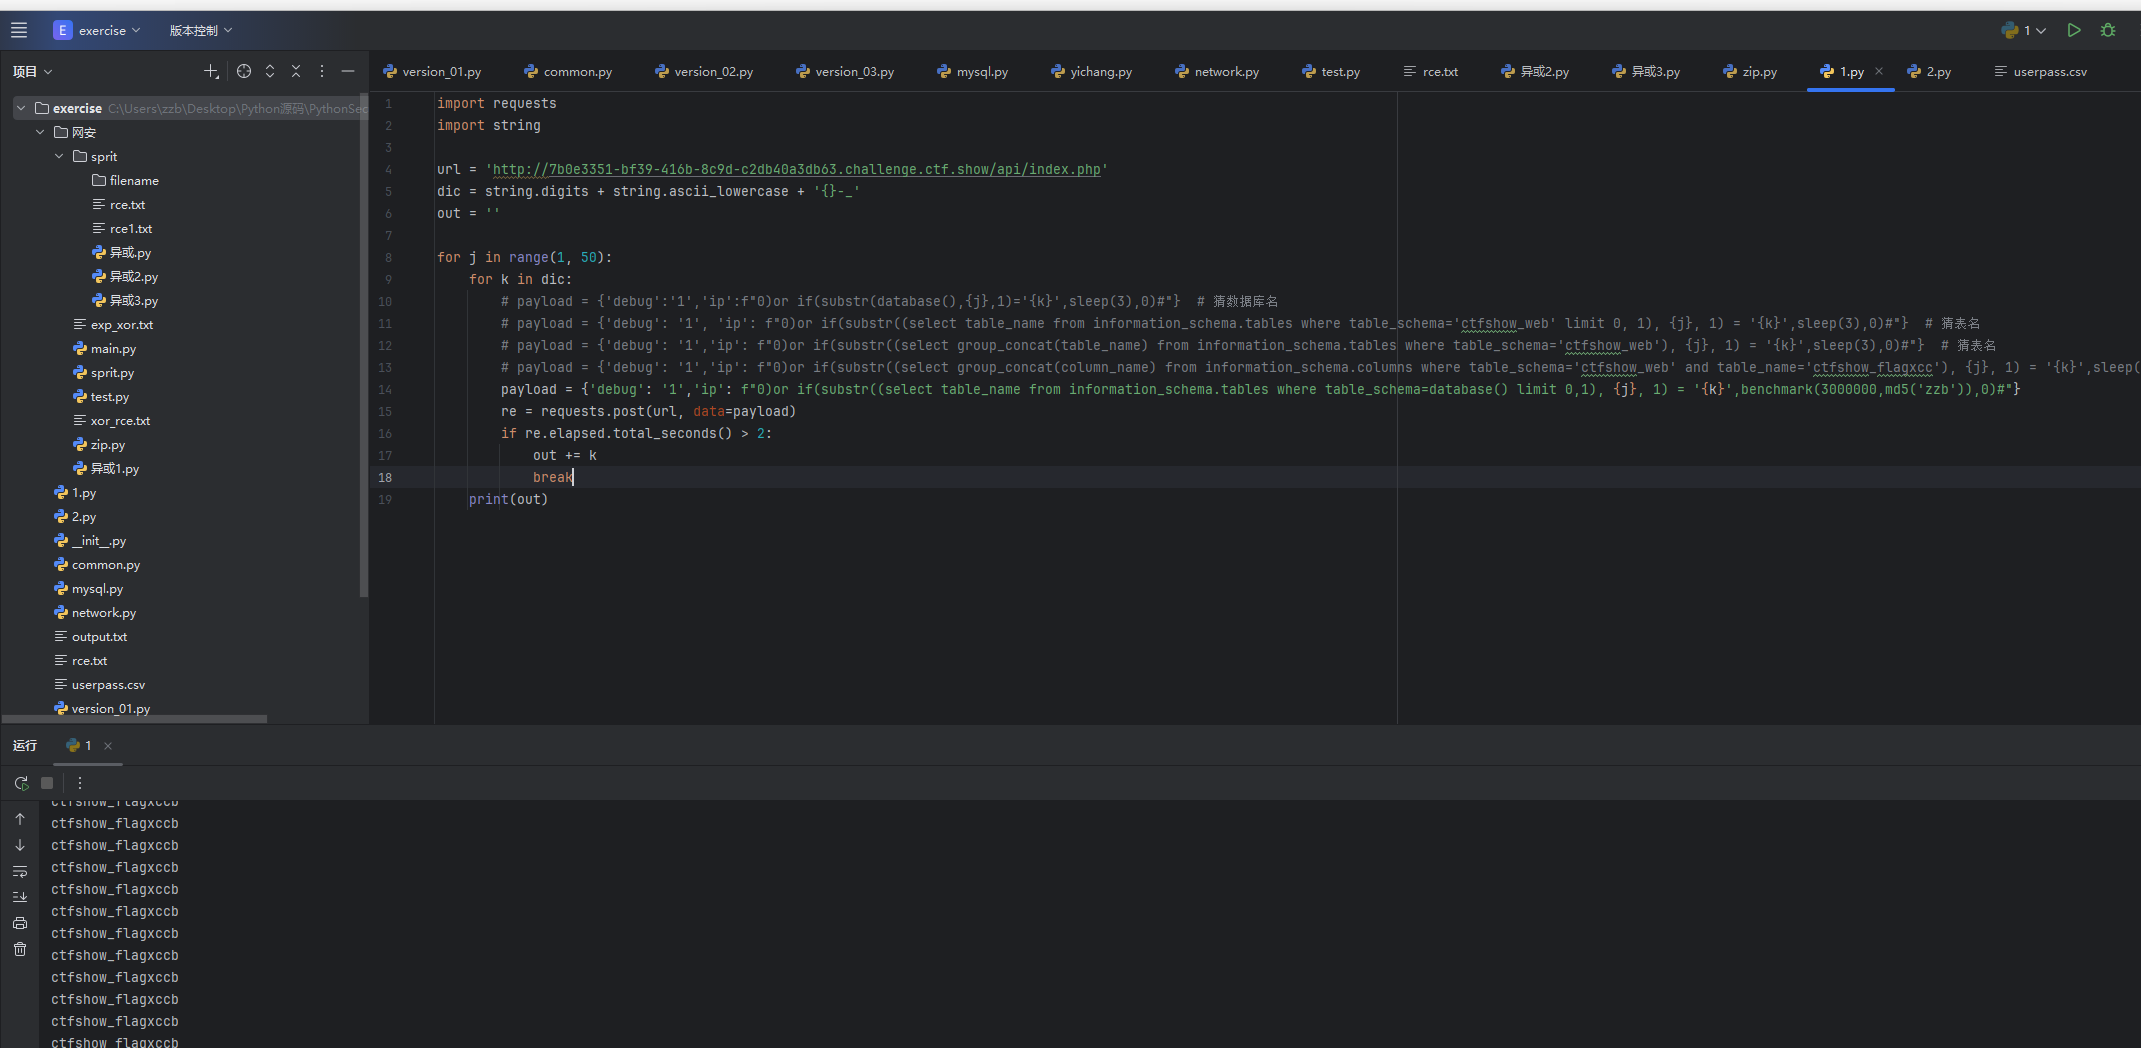Open exp_xor.txt in project tree
This screenshot has height=1048, width=2141.
click(113, 324)
